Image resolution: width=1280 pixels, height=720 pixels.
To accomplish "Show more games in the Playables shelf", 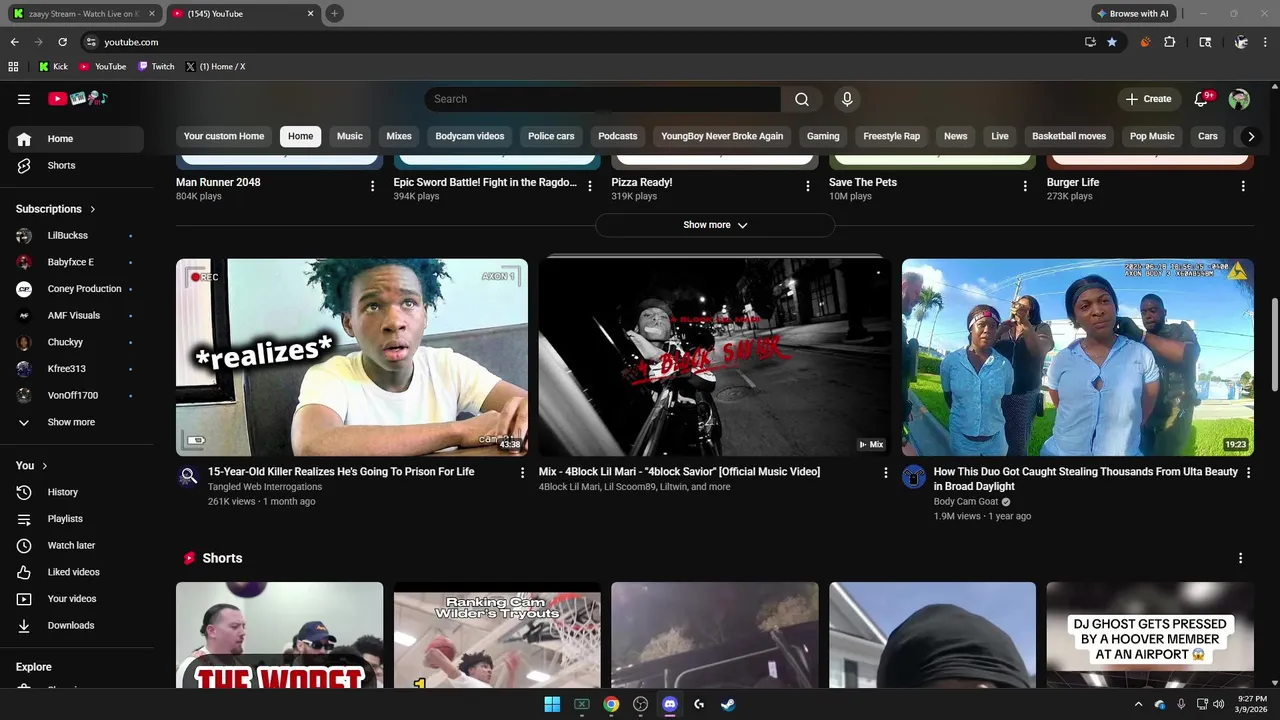I will click(x=715, y=225).
